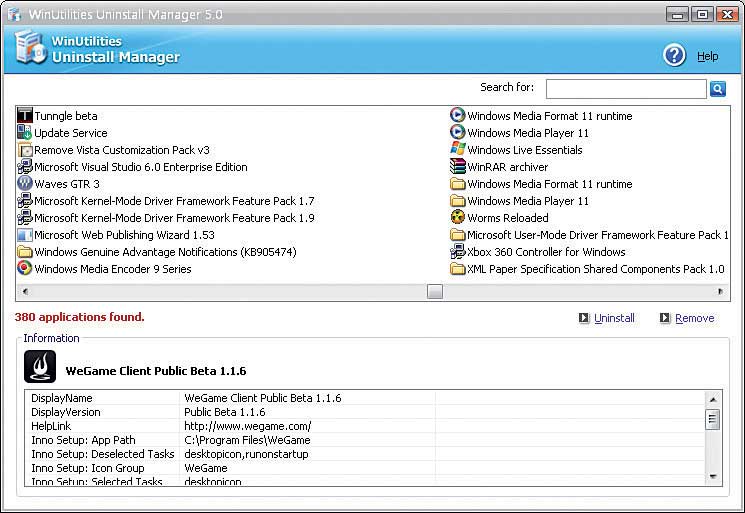Click the arrow icon beside Remove
The width and height of the screenshot is (745, 513).
click(665, 318)
